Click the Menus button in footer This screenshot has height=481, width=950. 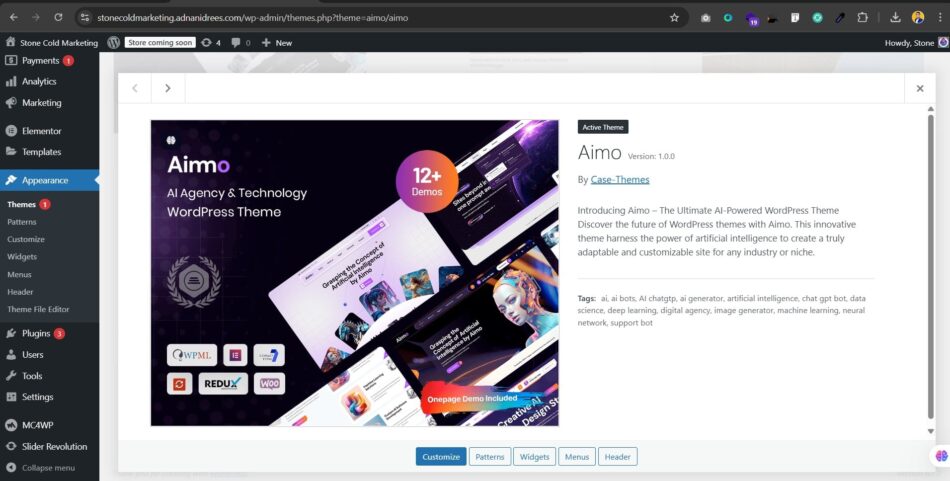point(577,457)
